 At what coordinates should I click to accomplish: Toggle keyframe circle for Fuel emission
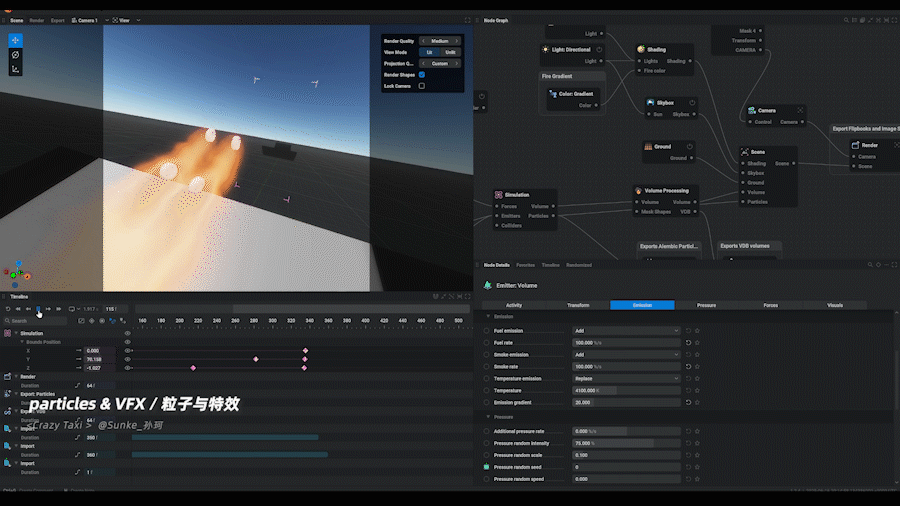tap(486, 330)
